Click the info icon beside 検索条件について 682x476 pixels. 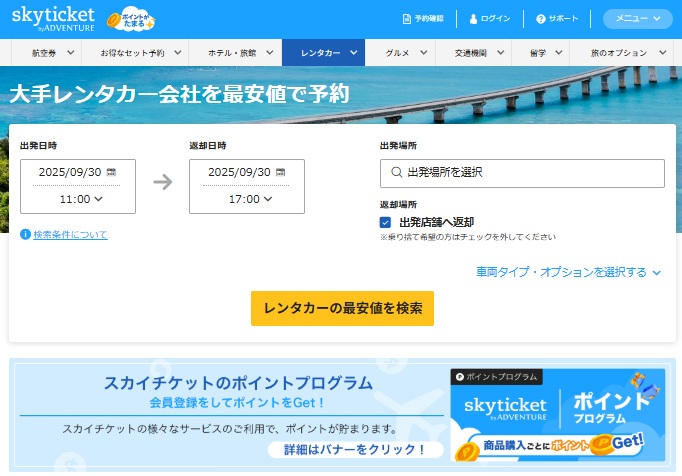point(25,235)
